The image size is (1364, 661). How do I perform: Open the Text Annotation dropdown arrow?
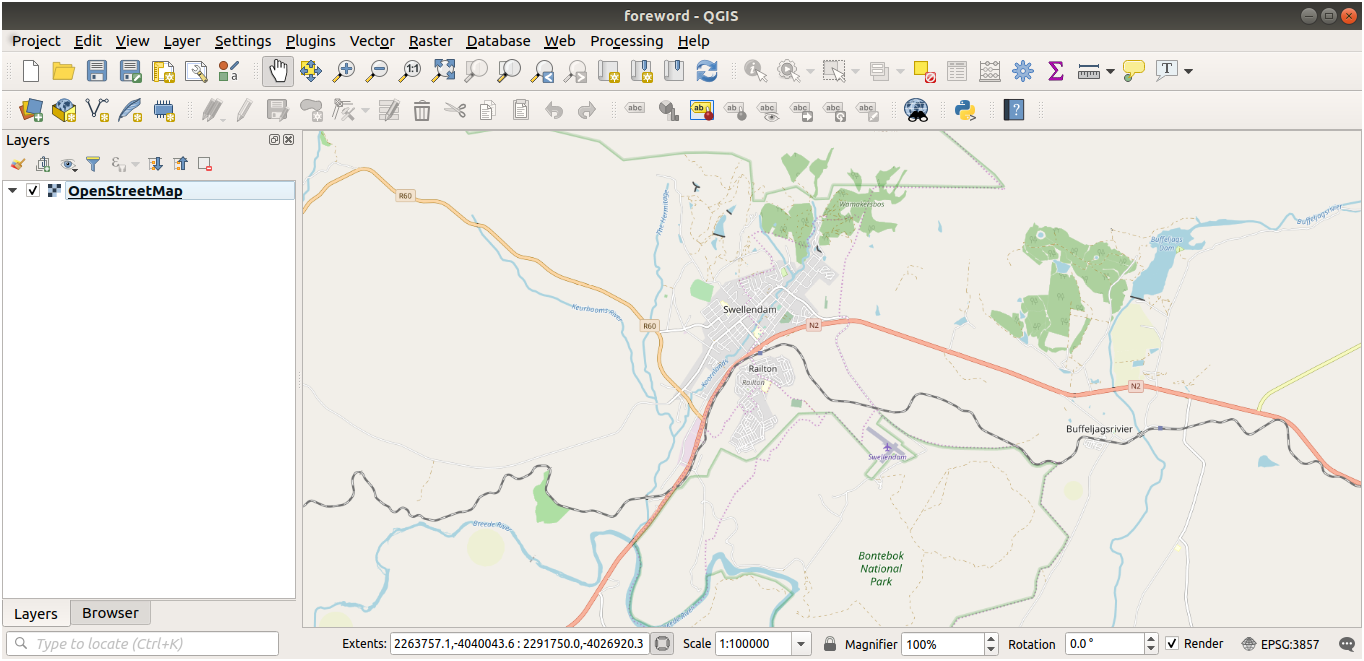click(1187, 71)
